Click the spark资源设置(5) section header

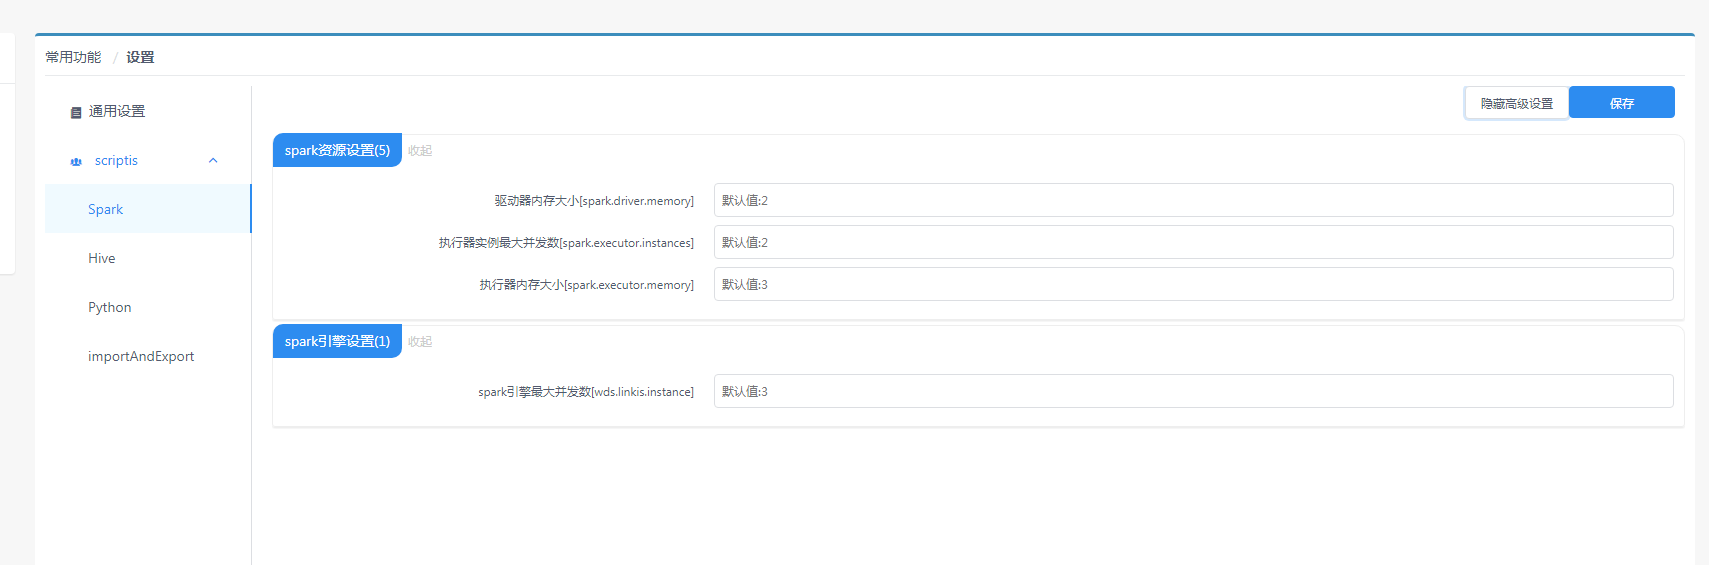coord(337,151)
